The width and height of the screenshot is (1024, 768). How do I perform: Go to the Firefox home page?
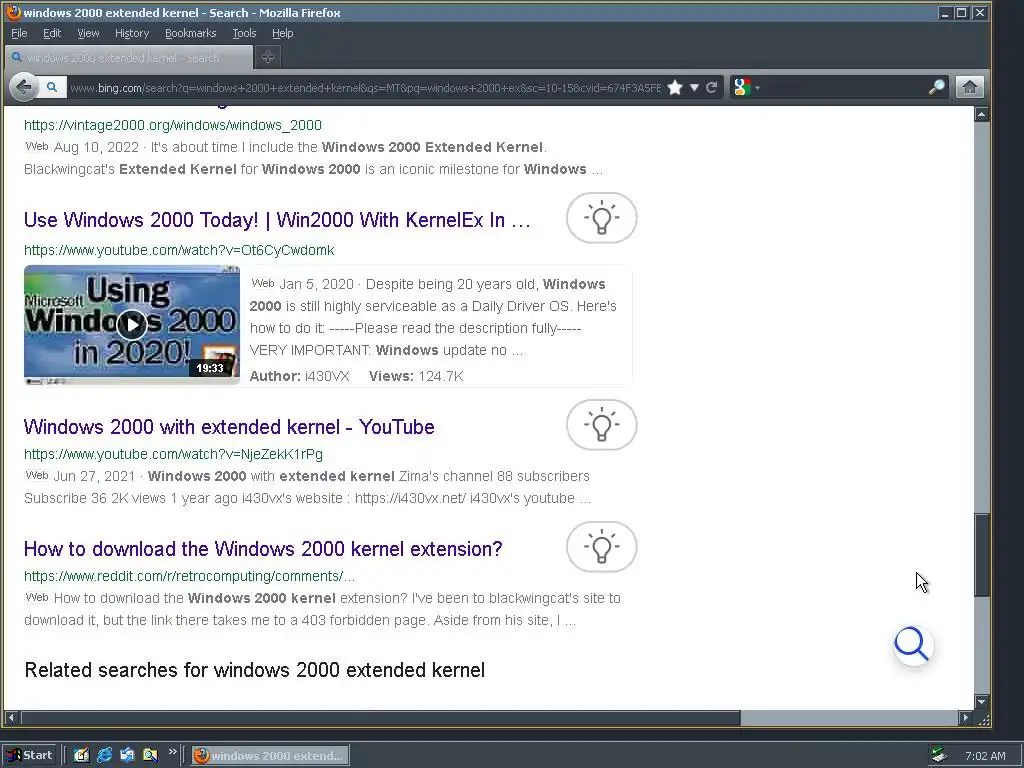pyautogui.click(x=970, y=88)
